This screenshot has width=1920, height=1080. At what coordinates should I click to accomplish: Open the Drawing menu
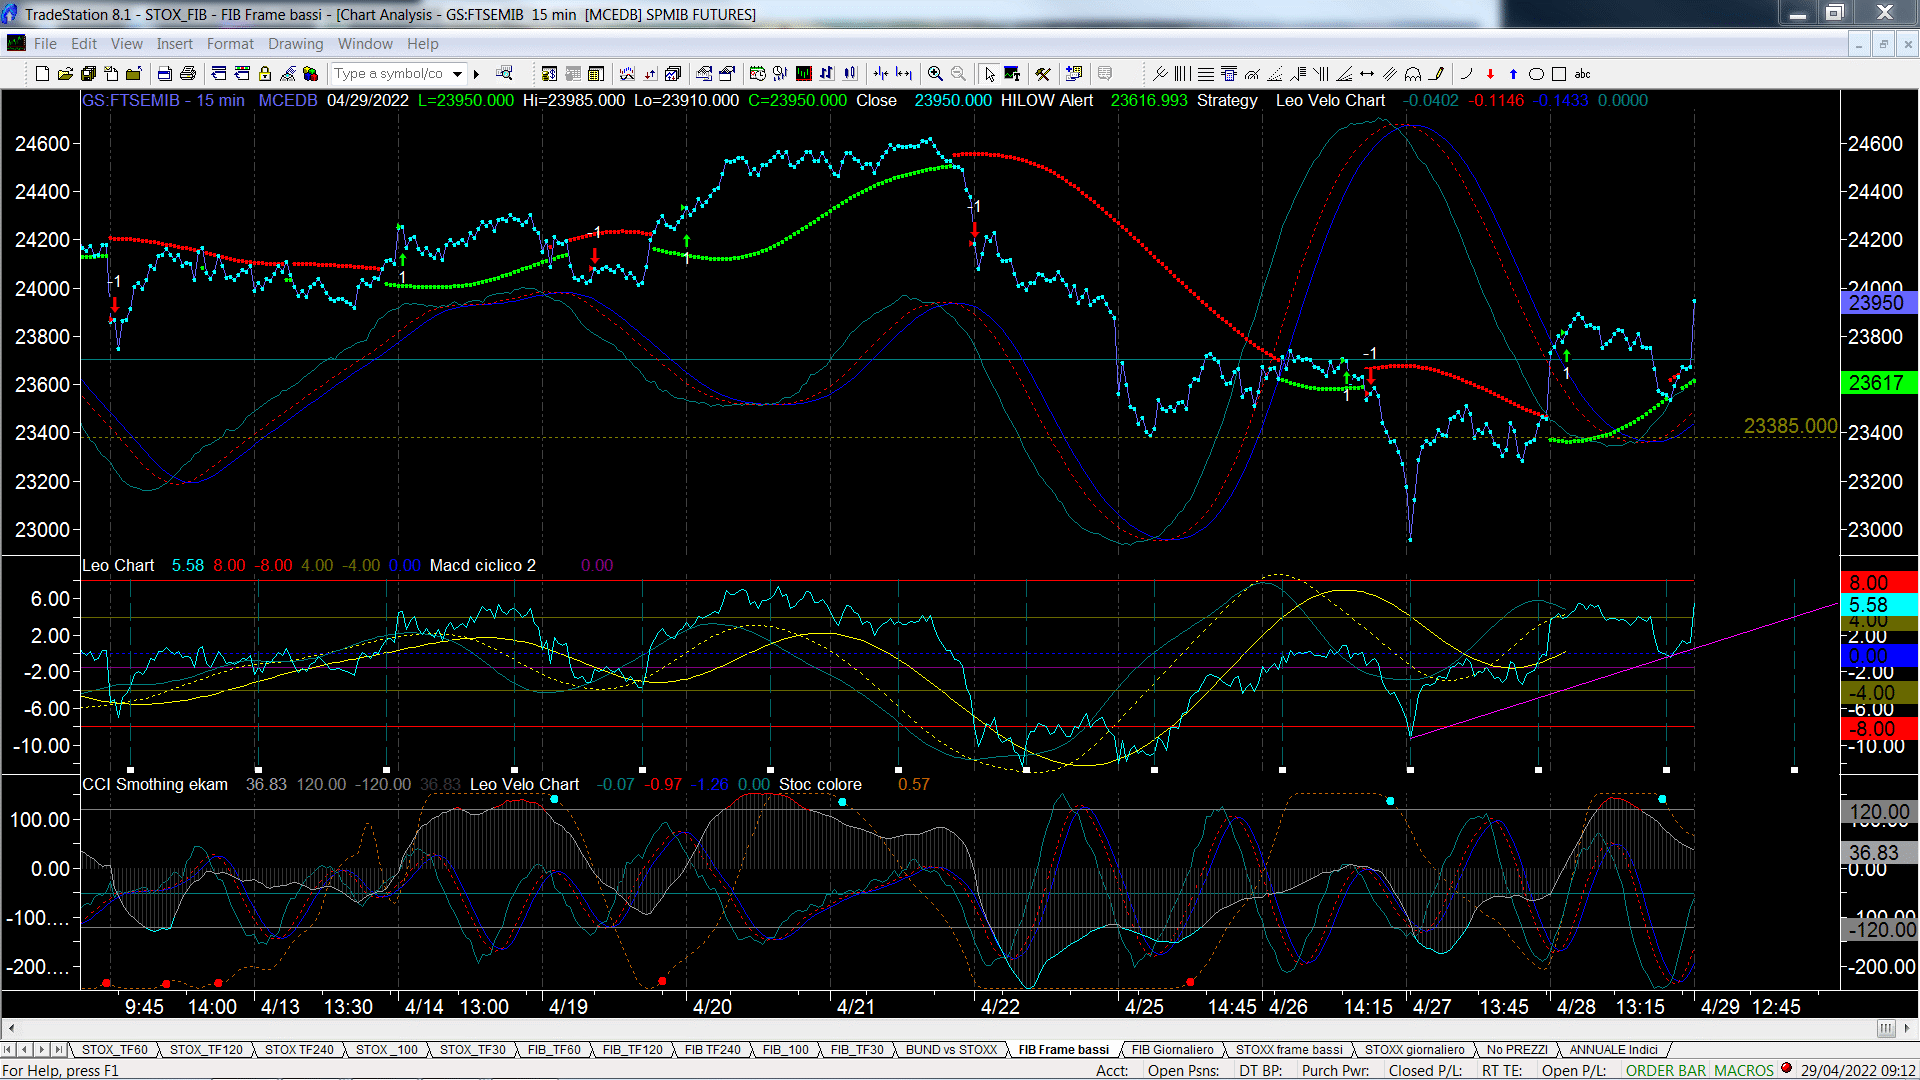[x=296, y=44]
